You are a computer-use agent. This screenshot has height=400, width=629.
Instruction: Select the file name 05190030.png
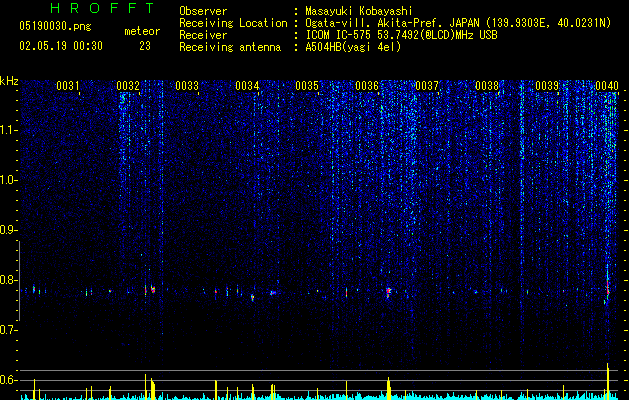55,26
